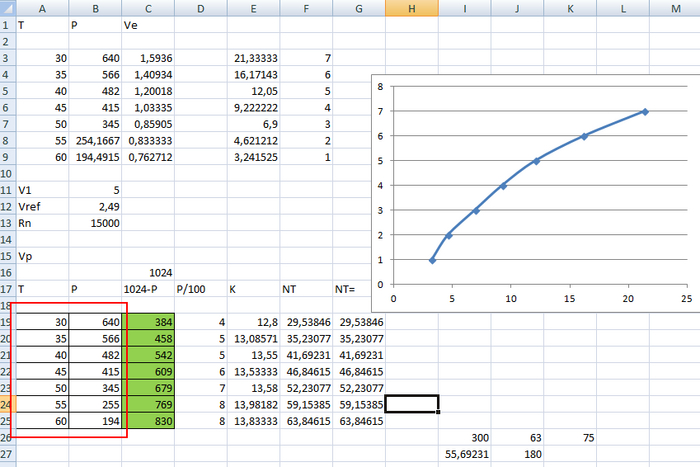Click cell J26 containing 63

click(517, 438)
